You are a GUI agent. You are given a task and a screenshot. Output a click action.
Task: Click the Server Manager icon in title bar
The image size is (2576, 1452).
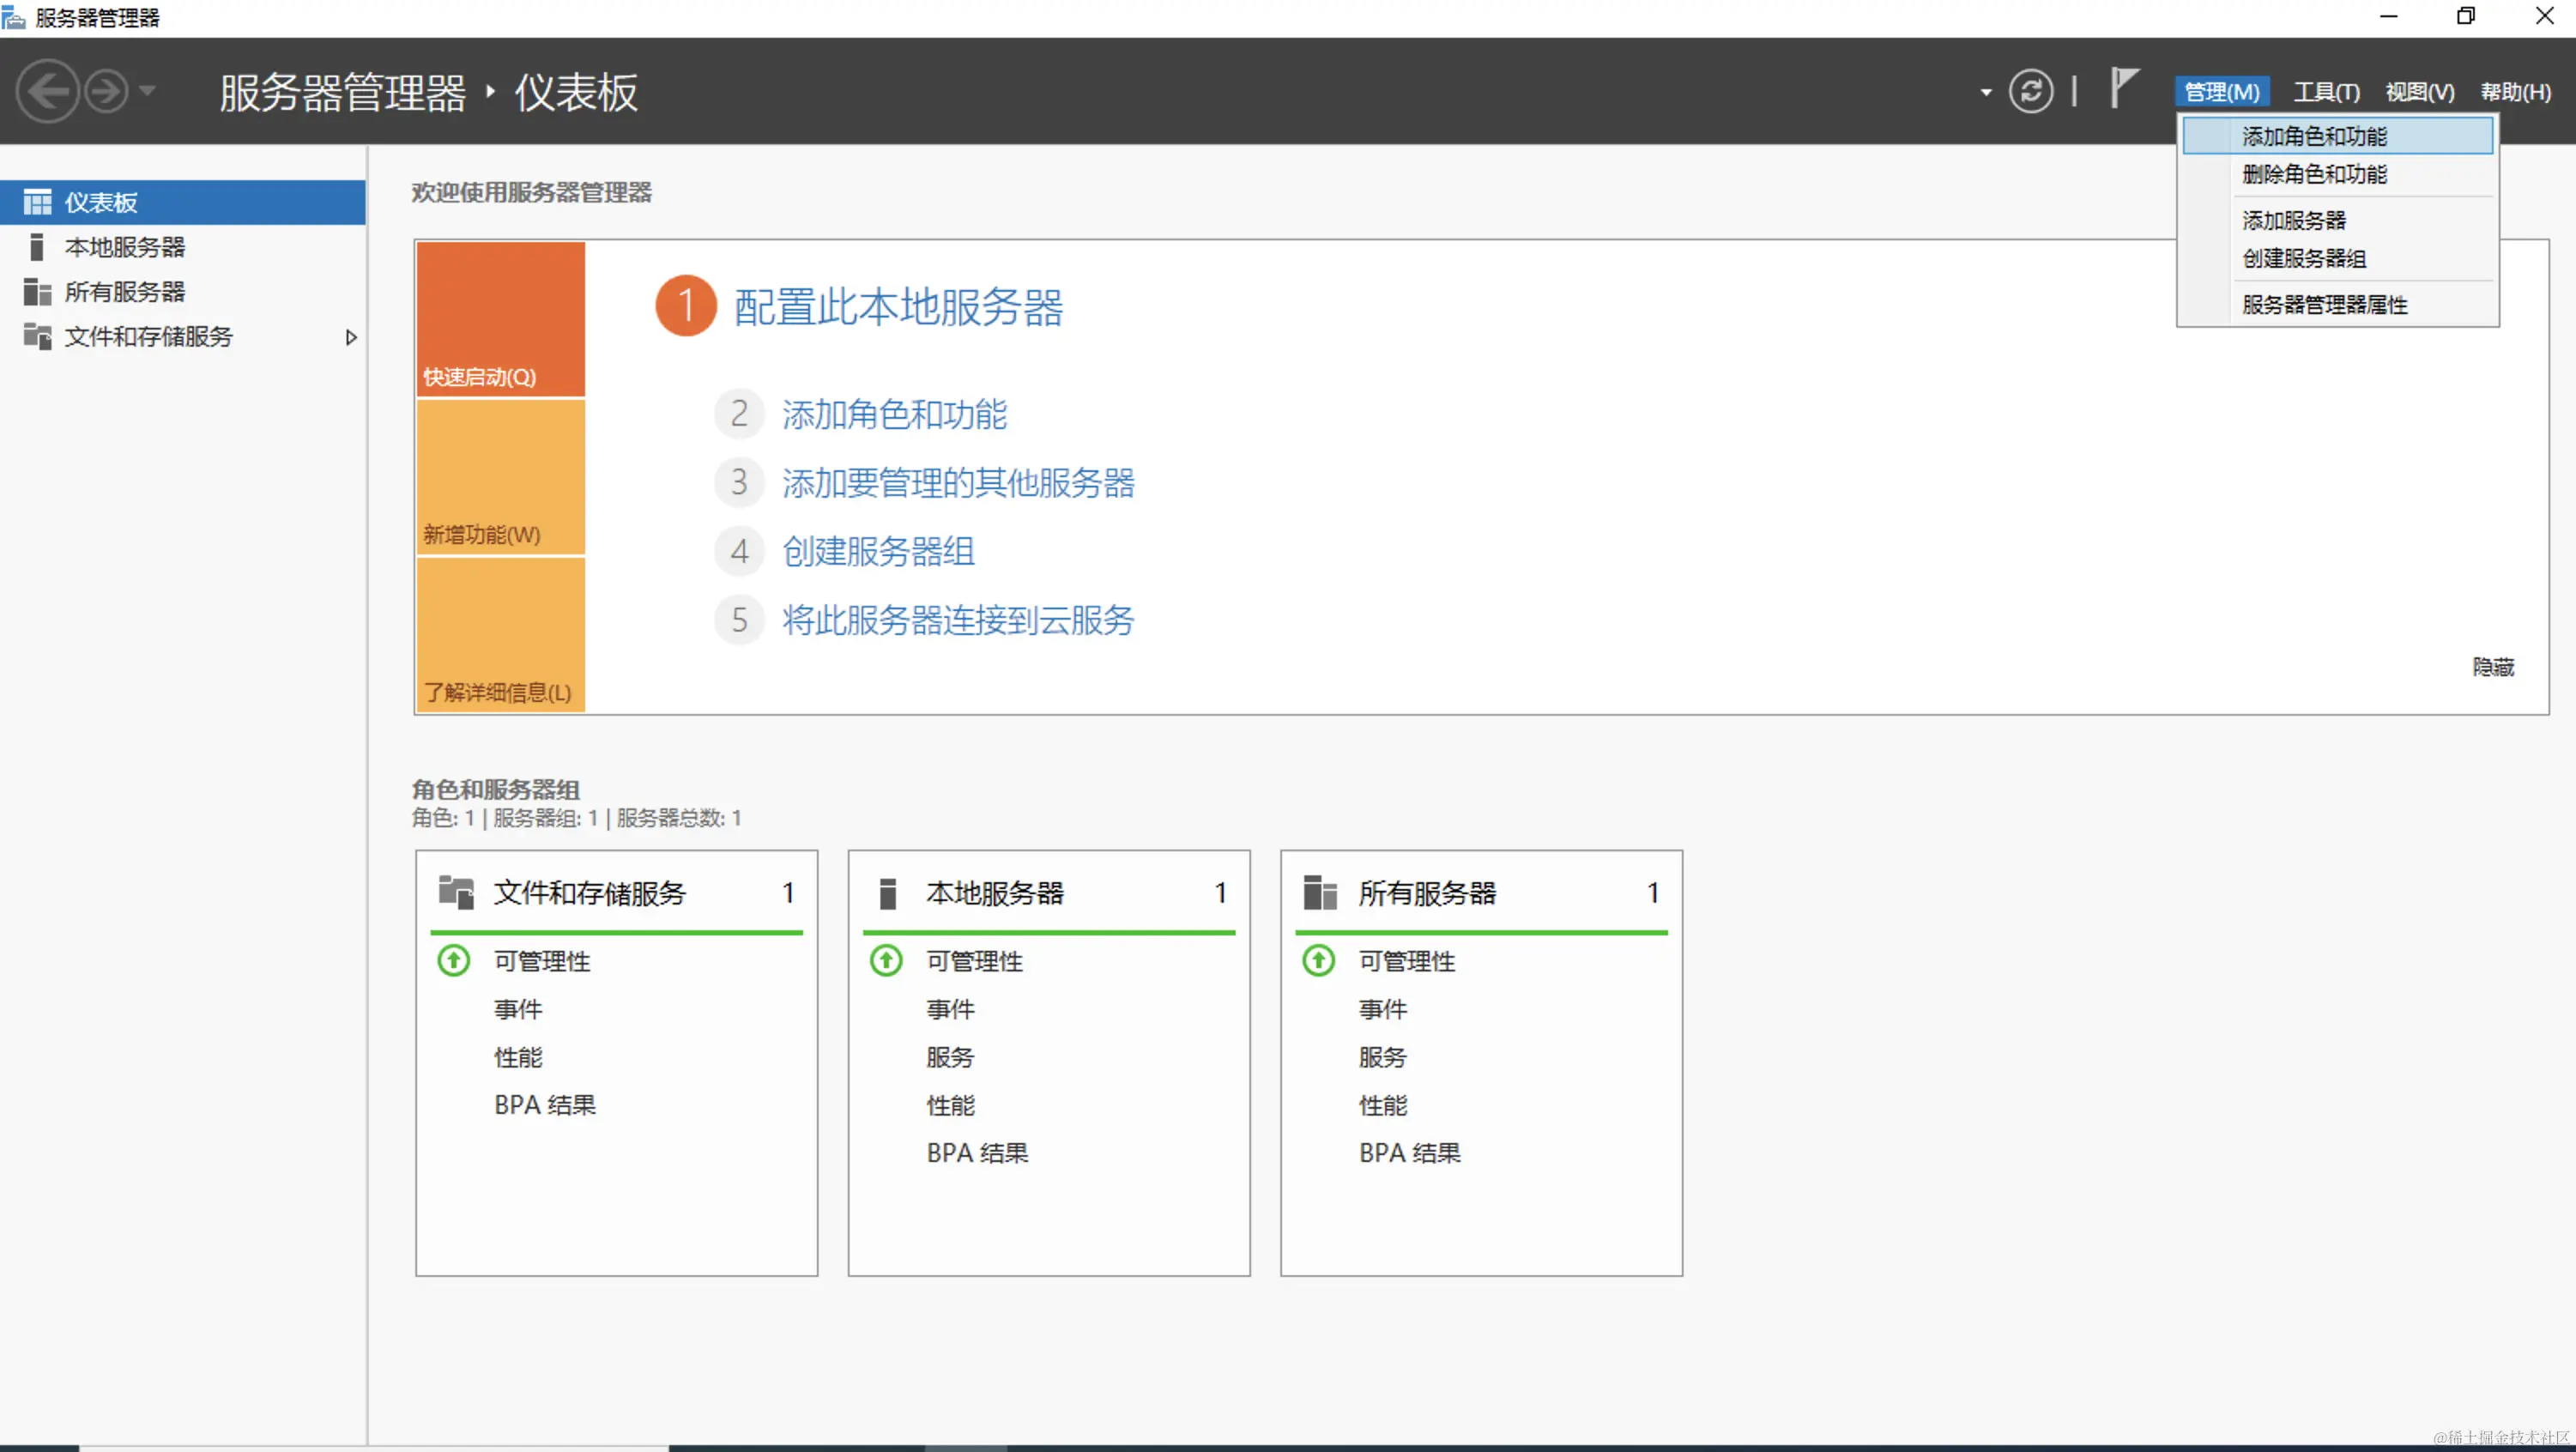pyautogui.click(x=14, y=16)
